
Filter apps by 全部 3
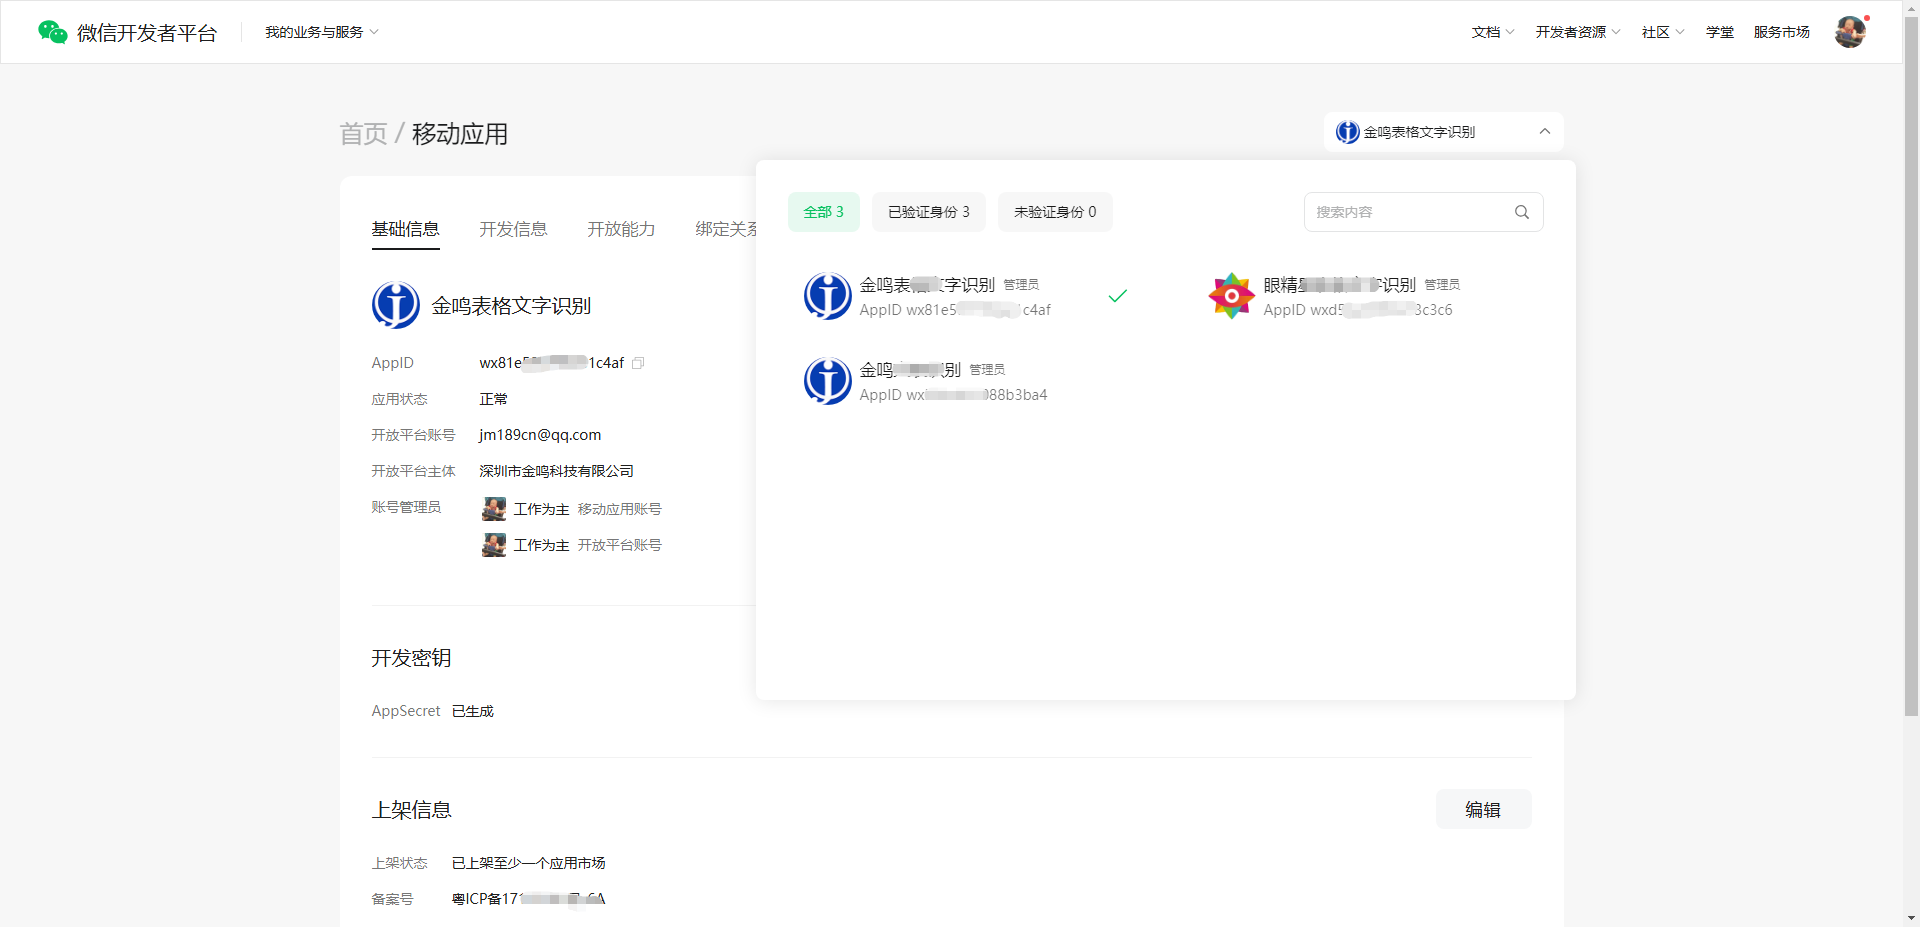824,212
